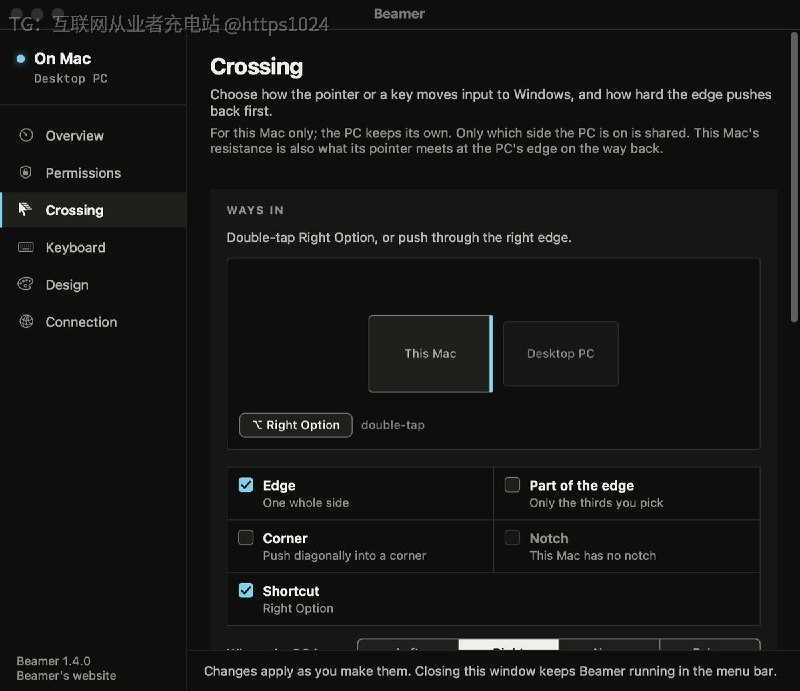The height and width of the screenshot is (691, 800).
Task: Click the Connection globe icon
Action: pyautogui.click(x=26, y=322)
